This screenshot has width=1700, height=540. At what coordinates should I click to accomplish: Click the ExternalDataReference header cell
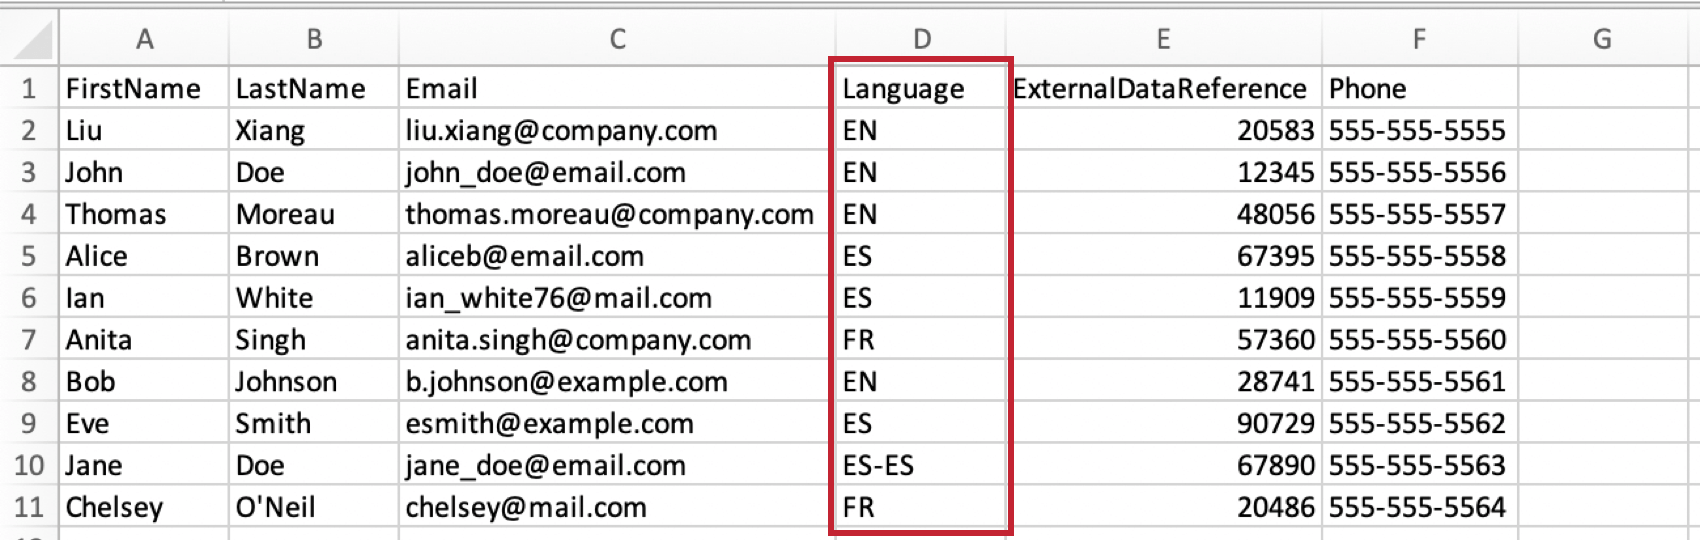coord(1164,88)
